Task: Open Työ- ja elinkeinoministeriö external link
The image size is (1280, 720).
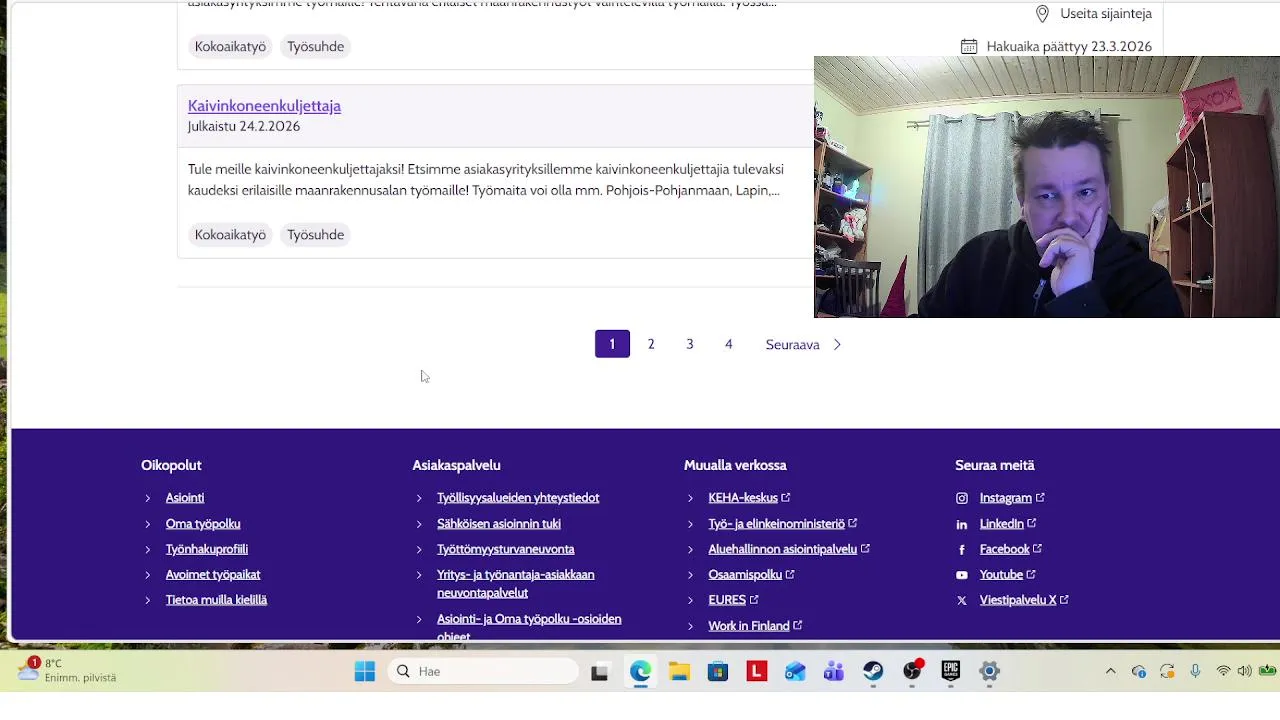Action: 783,524
